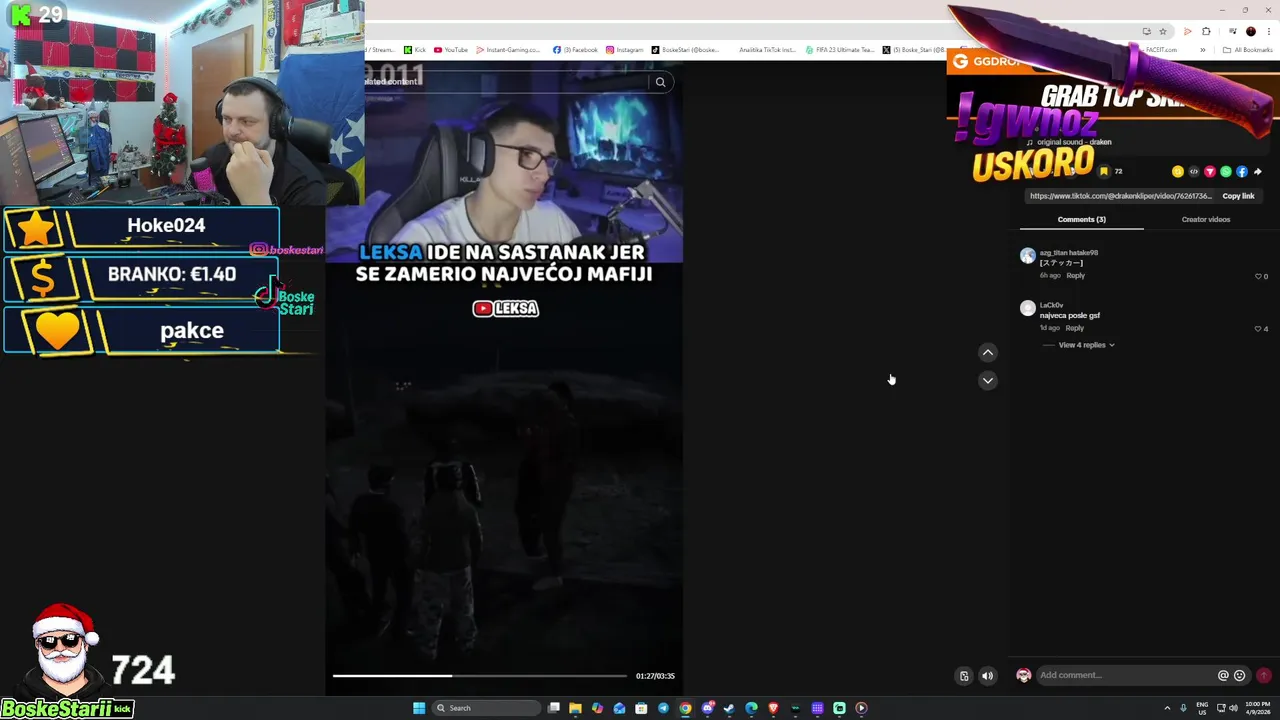
Task: Toggle auto-scroll icon beside the speaker
Action: (964, 676)
